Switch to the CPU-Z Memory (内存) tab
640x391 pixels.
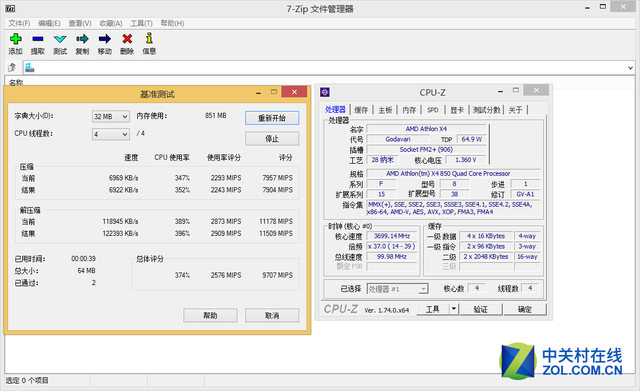409,110
